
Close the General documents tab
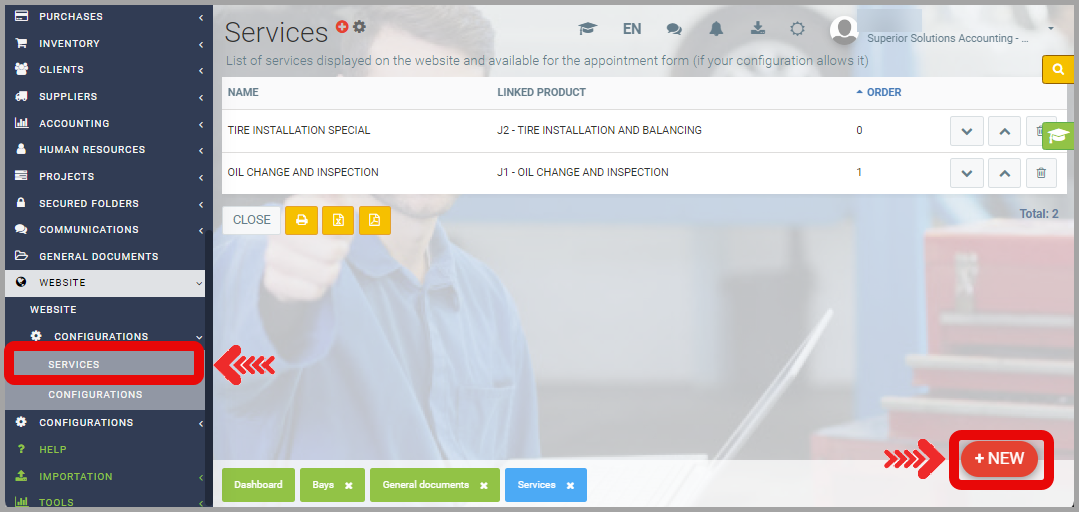pos(483,486)
